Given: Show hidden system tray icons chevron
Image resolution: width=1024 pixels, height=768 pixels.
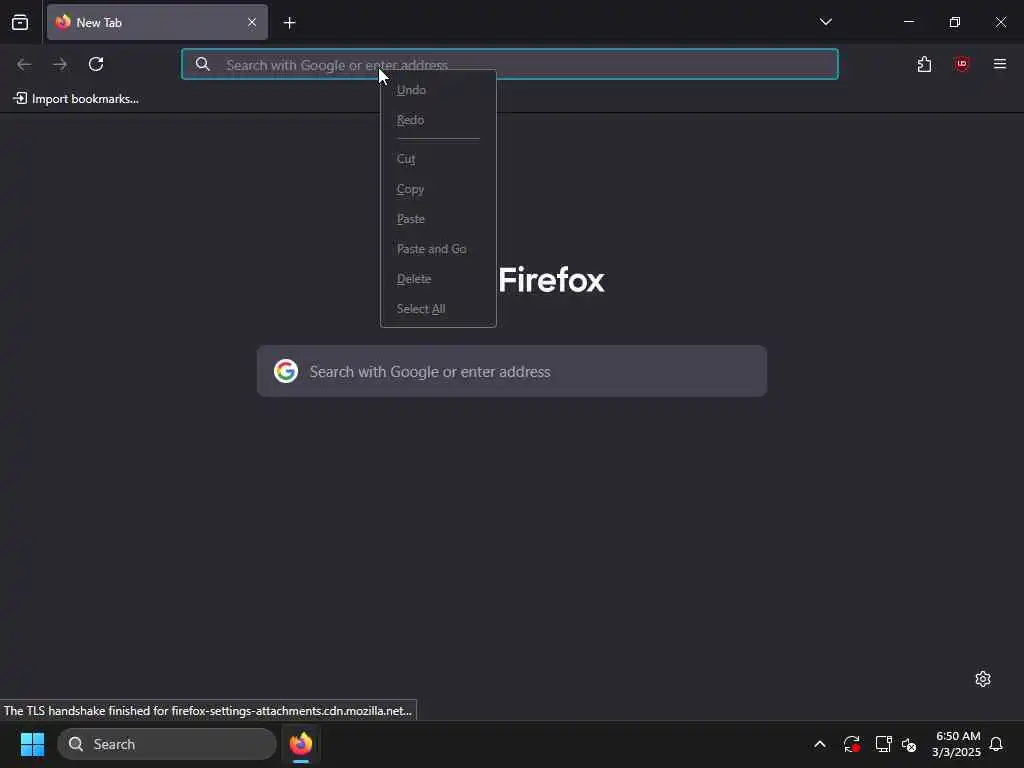Looking at the screenshot, I should (x=820, y=744).
